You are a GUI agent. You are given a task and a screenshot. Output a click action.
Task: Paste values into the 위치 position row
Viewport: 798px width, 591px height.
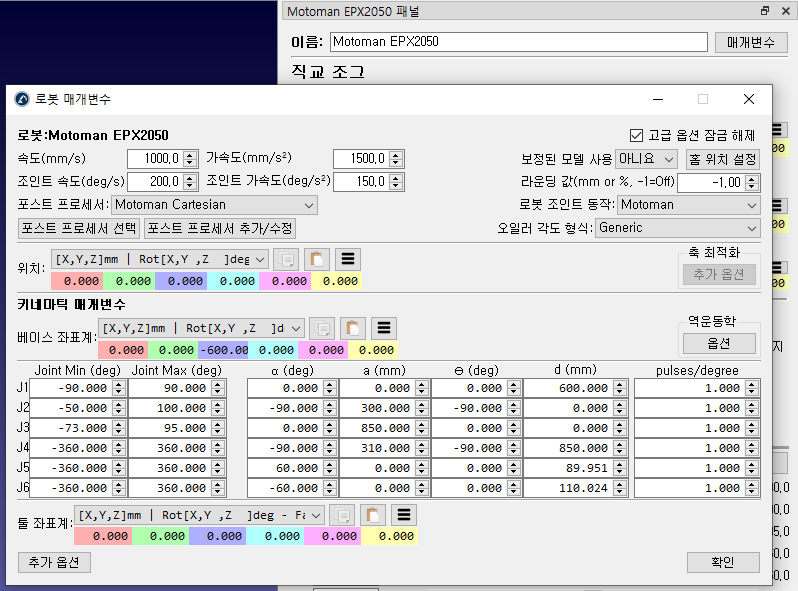(317, 260)
